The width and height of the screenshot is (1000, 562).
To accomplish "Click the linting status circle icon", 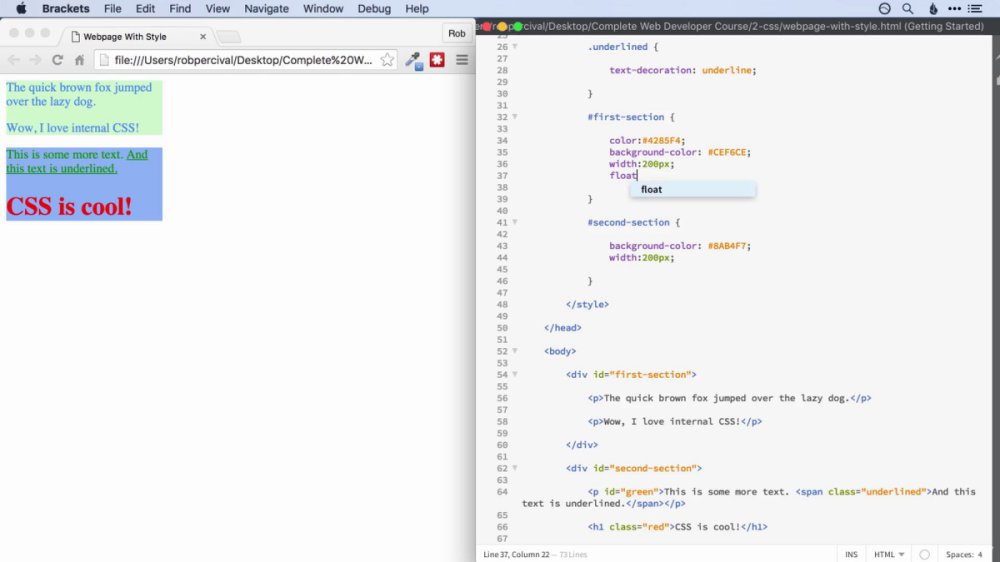I will coord(924,554).
